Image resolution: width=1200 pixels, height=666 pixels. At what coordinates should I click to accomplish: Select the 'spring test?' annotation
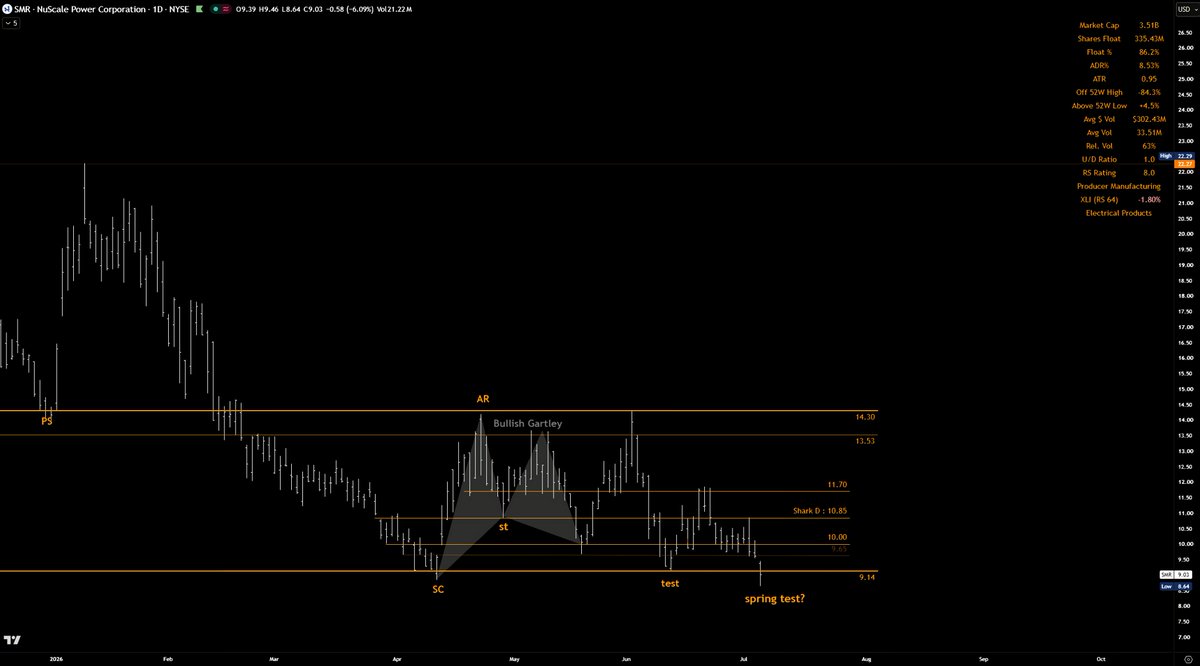point(775,599)
